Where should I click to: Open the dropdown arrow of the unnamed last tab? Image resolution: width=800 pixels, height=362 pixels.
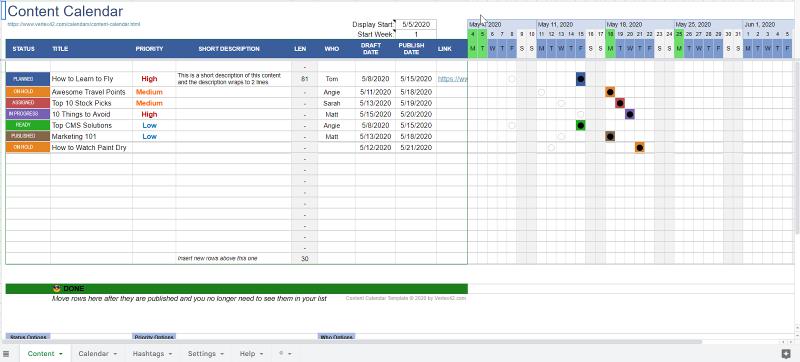pos(290,354)
